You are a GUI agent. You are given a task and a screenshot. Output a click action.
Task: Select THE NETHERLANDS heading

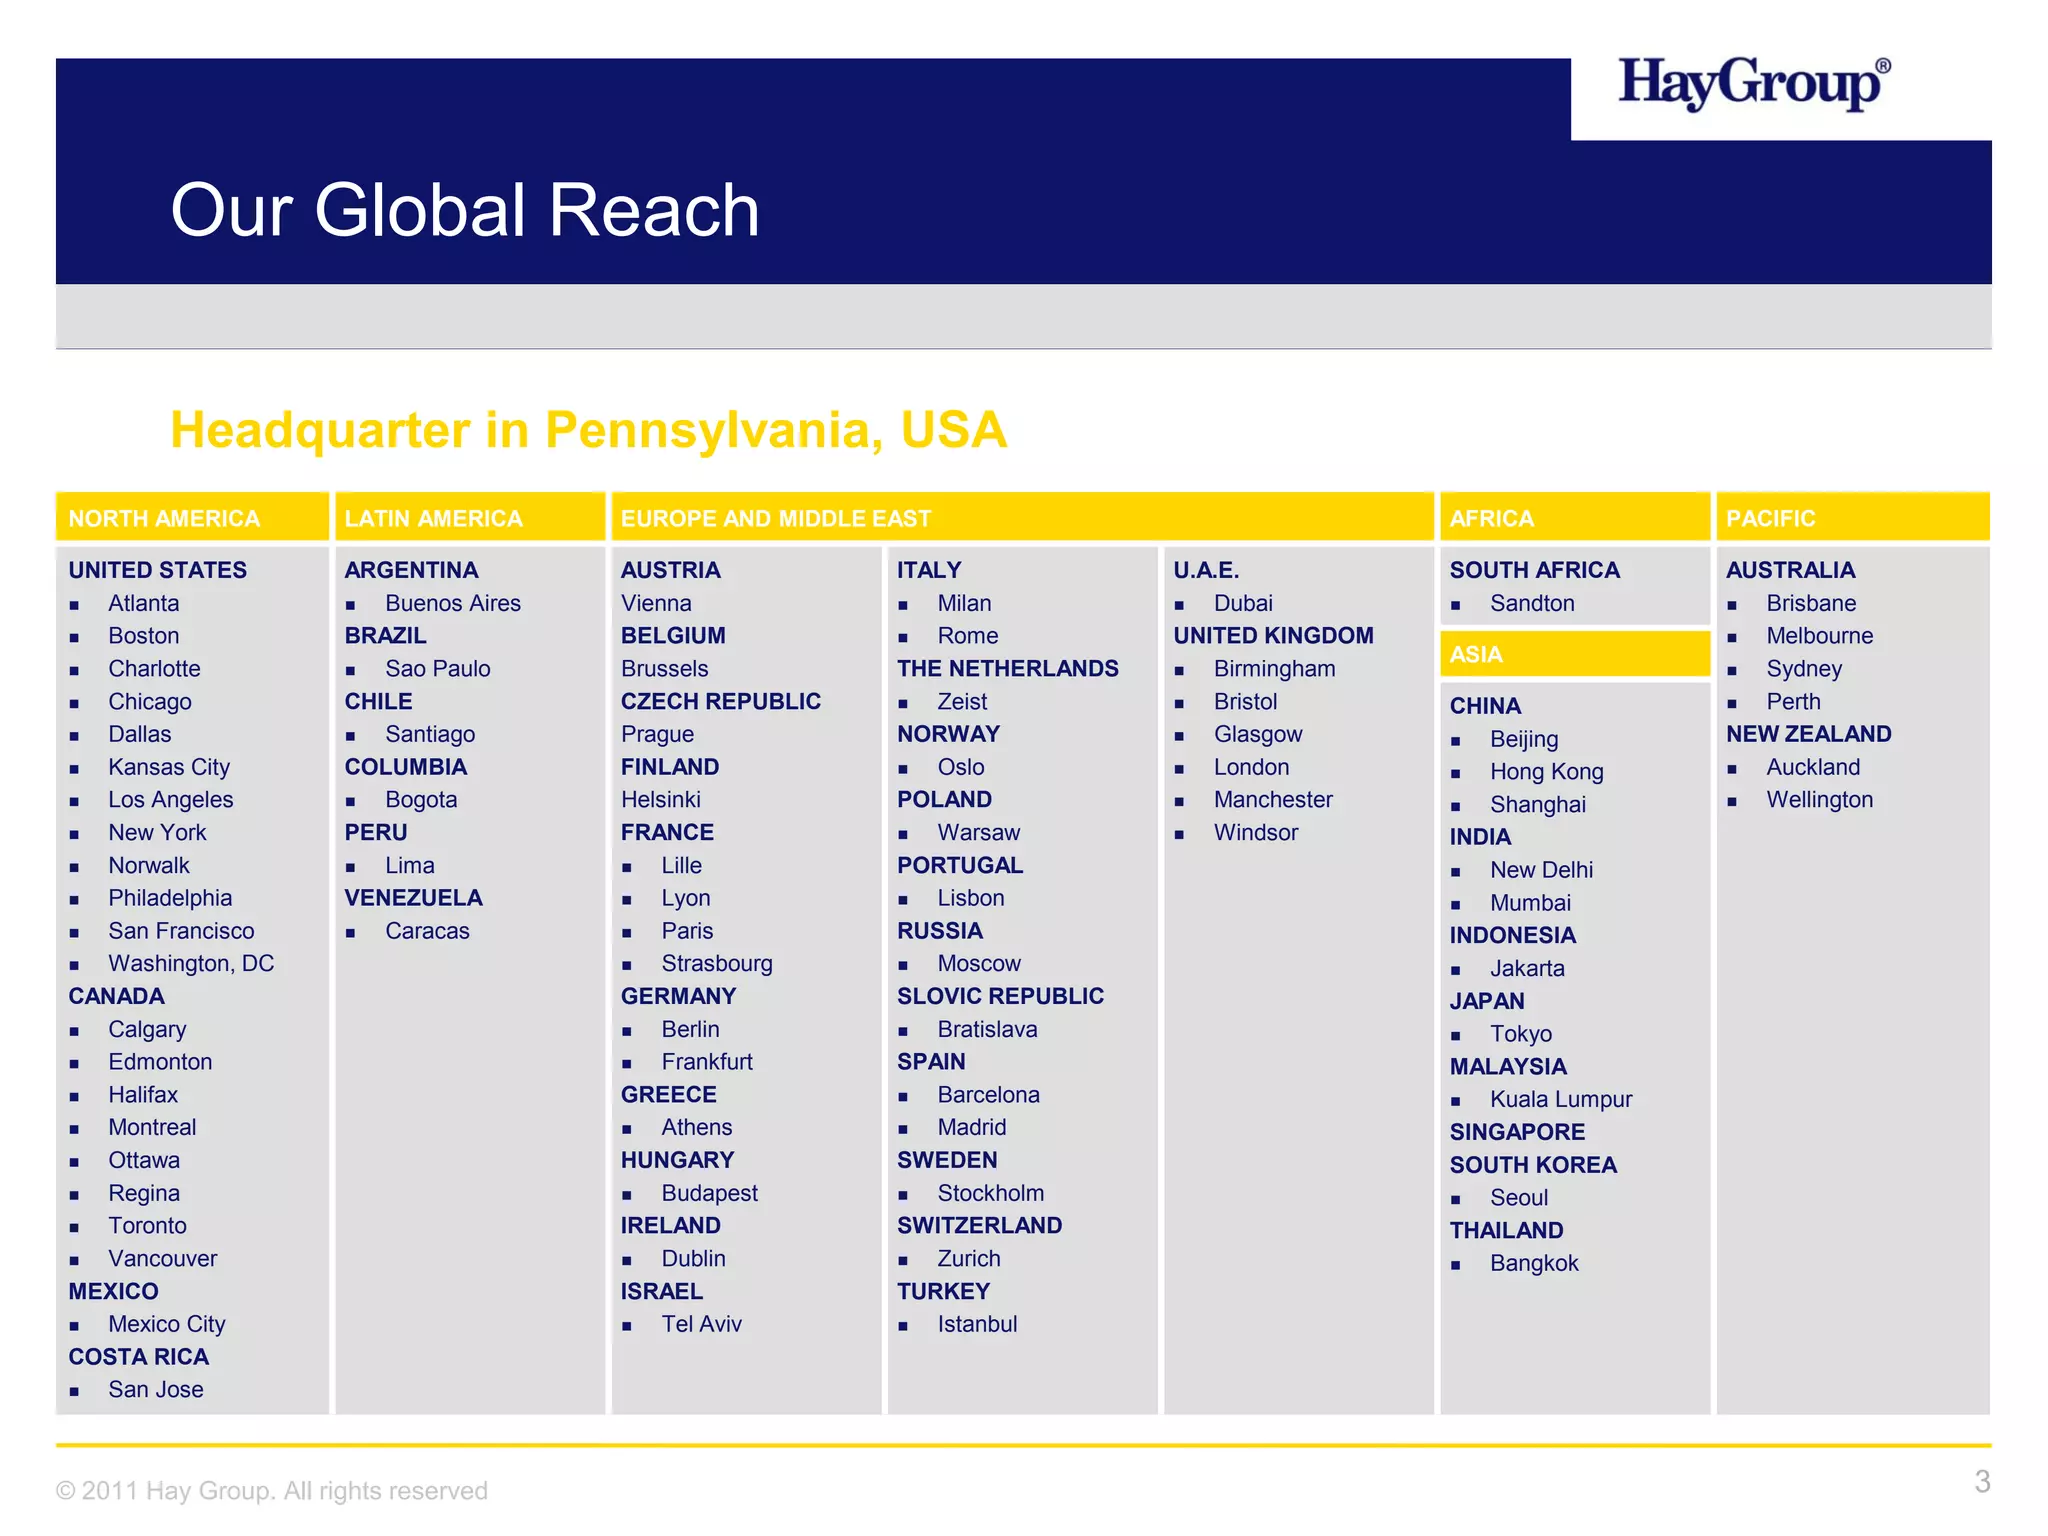(x=1007, y=669)
